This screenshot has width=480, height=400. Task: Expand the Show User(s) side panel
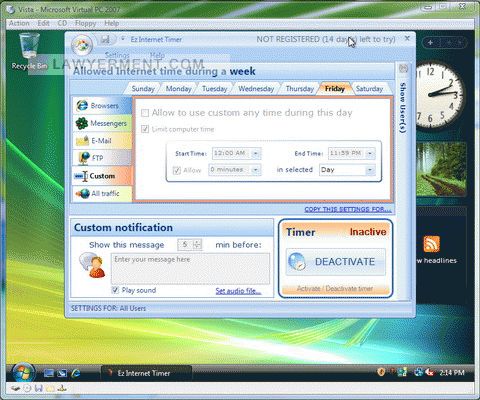[x=403, y=108]
